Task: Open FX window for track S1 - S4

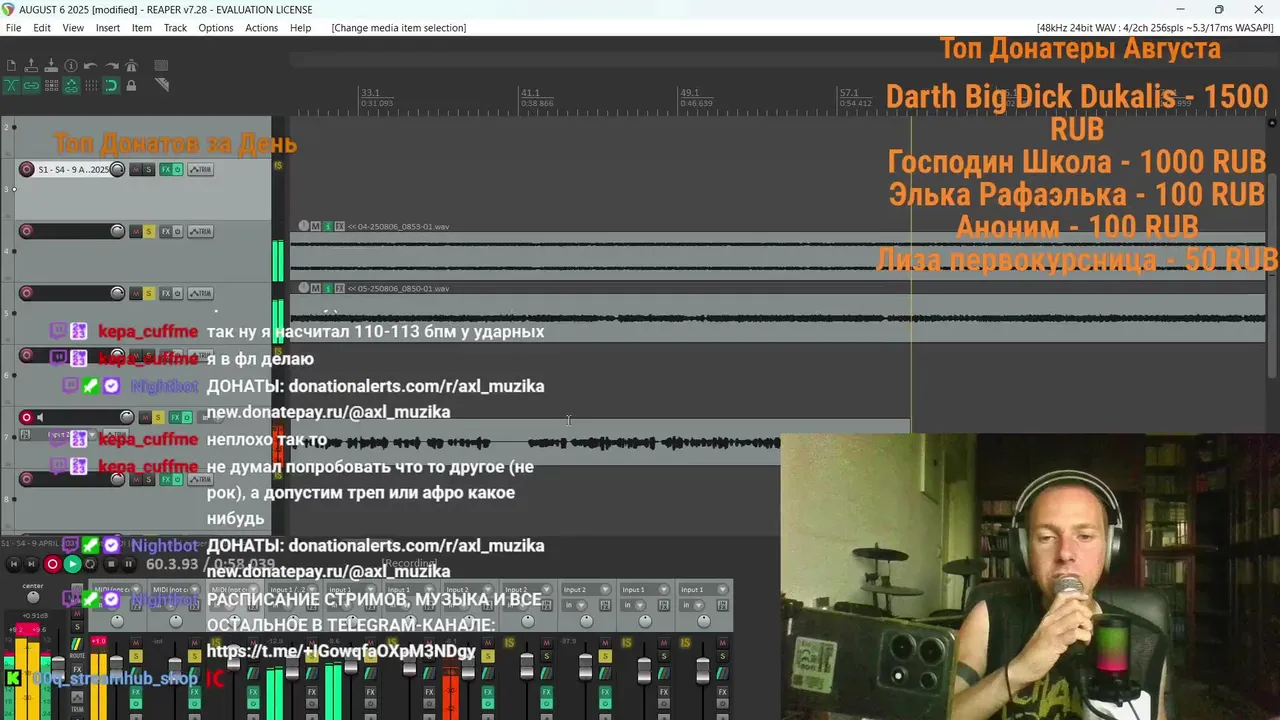Action: pos(166,169)
